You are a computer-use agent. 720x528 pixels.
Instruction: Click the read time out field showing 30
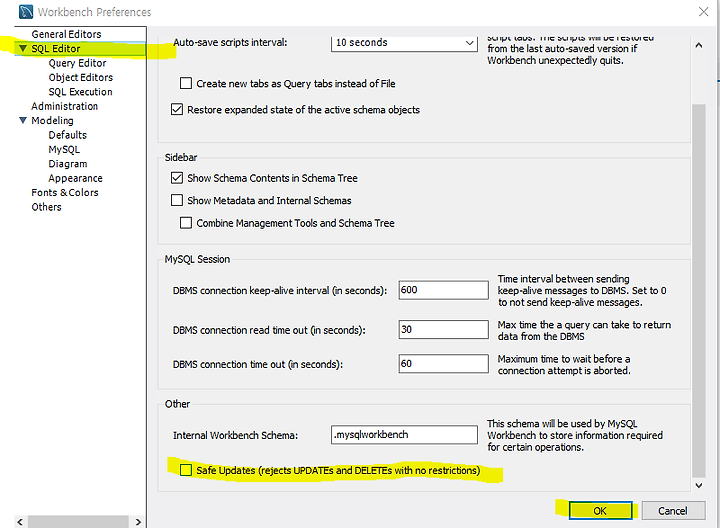click(x=444, y=330)
